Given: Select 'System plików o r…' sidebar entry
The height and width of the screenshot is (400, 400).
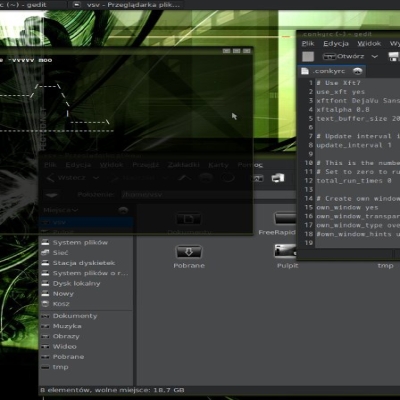Looking at the screenshot, I should 90,273.
